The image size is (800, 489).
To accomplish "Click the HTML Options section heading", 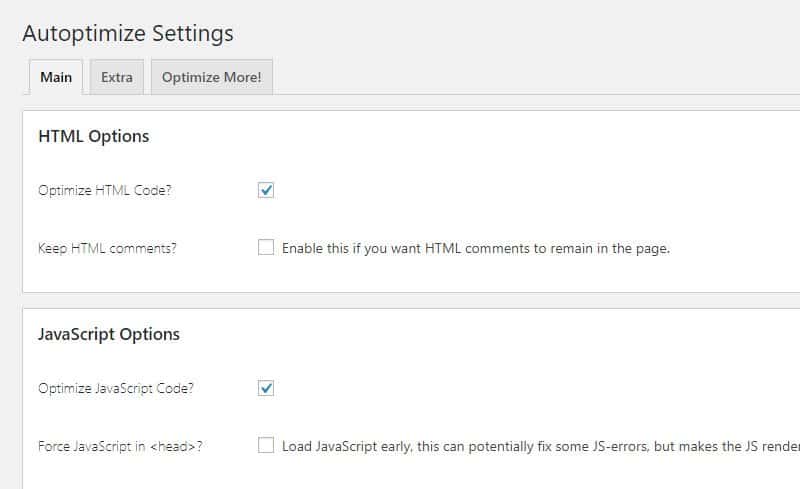I will click(93, 136).
